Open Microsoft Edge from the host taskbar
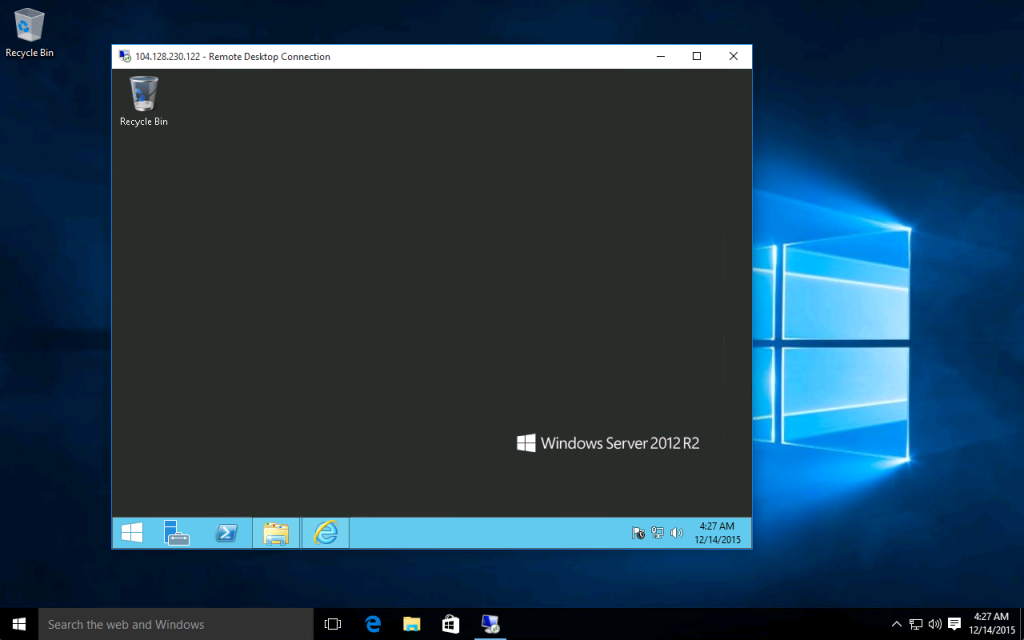The height and width of the screenshot is (640, 1024). [372, 623]
